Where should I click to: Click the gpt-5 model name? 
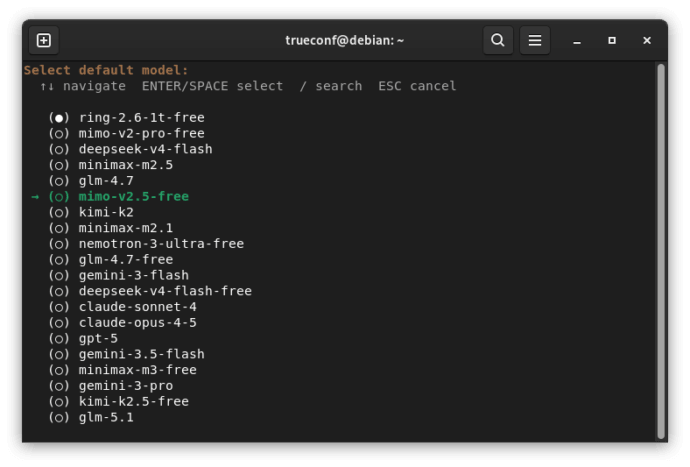click(98, 338)
